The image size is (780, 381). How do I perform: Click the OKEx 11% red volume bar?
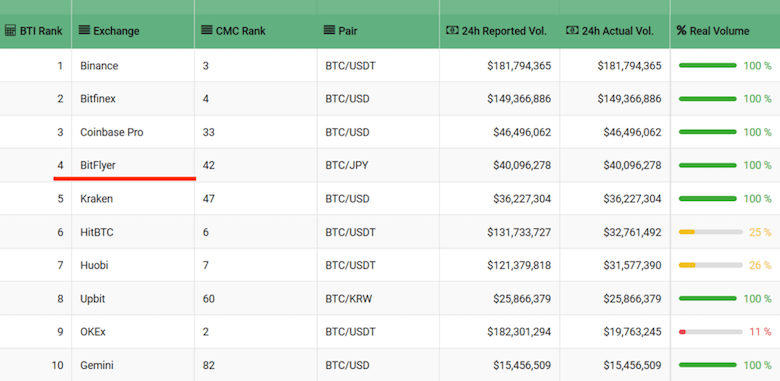tap(710, 331)
